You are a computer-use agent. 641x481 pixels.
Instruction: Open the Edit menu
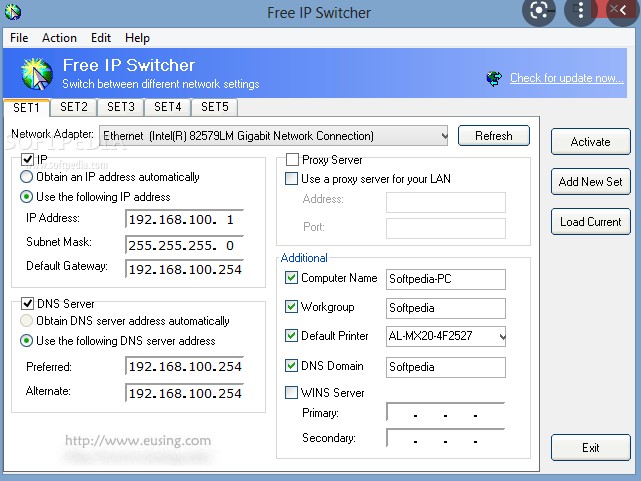click(101, 38)
